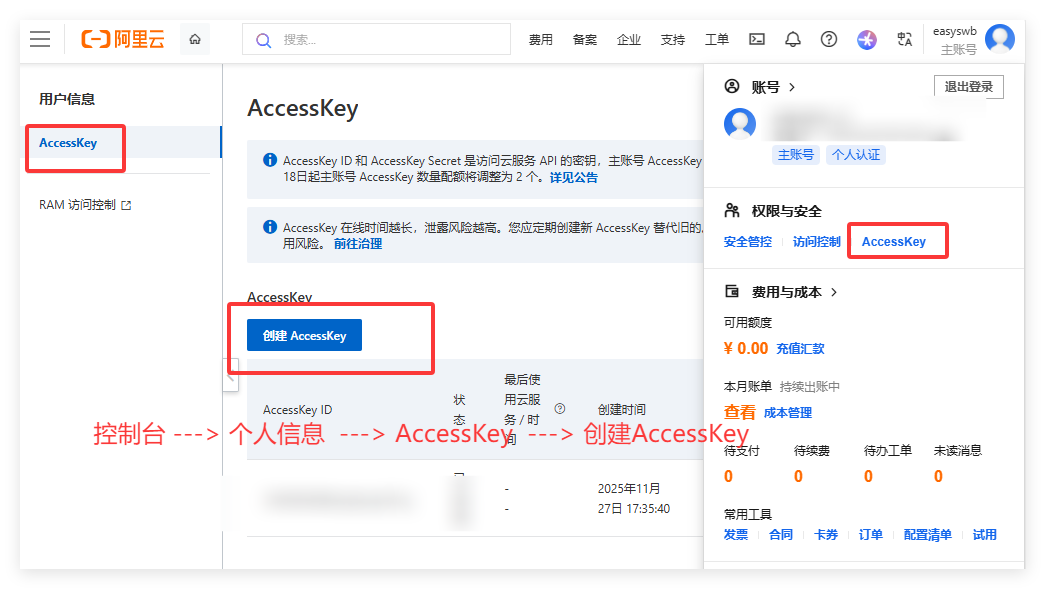This screenshot has width=1046, height=589.
Task: Open AccessKey link under 权限与安全
Action: 893,241
